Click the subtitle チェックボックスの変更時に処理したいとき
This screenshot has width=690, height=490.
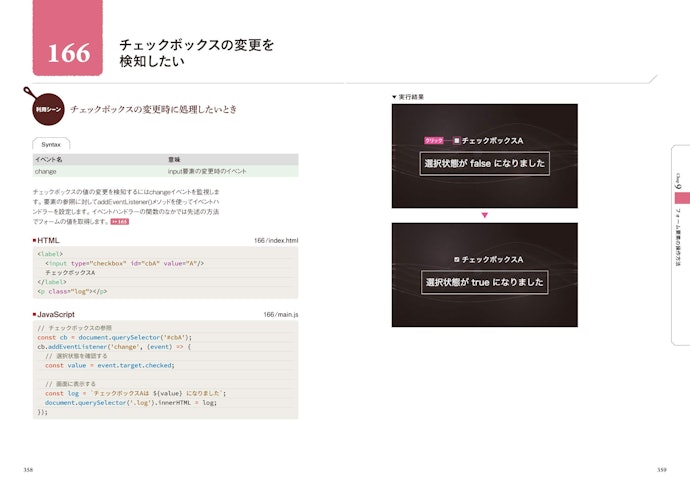coord(154,109)
